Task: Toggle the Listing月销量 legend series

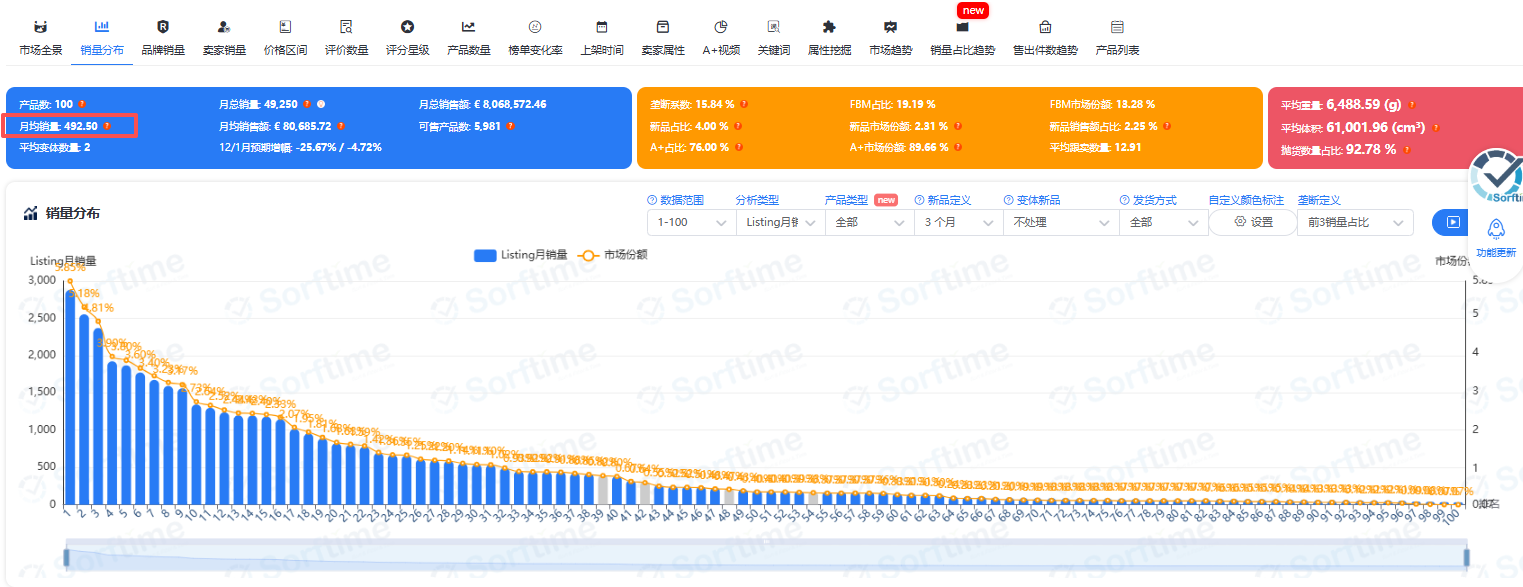Action: [x=520, y=255]
